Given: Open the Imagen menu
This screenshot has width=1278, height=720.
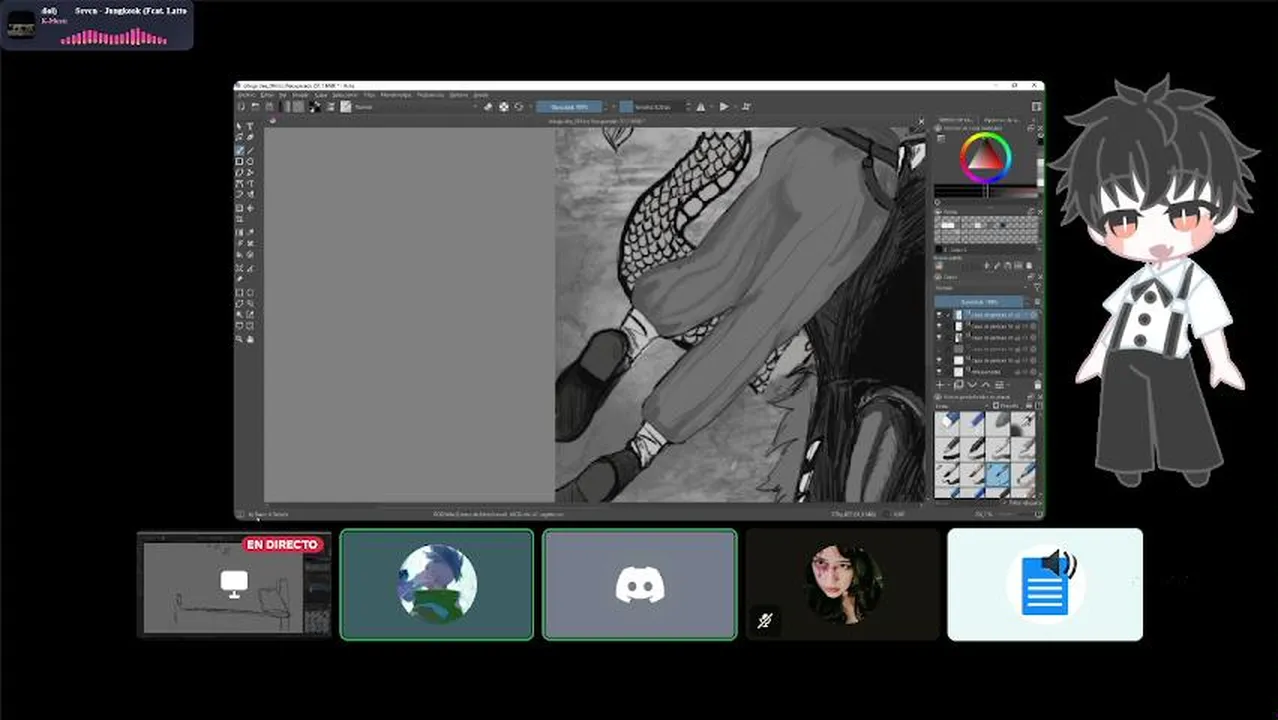Looking at the screenshot, I should point(300,95).
